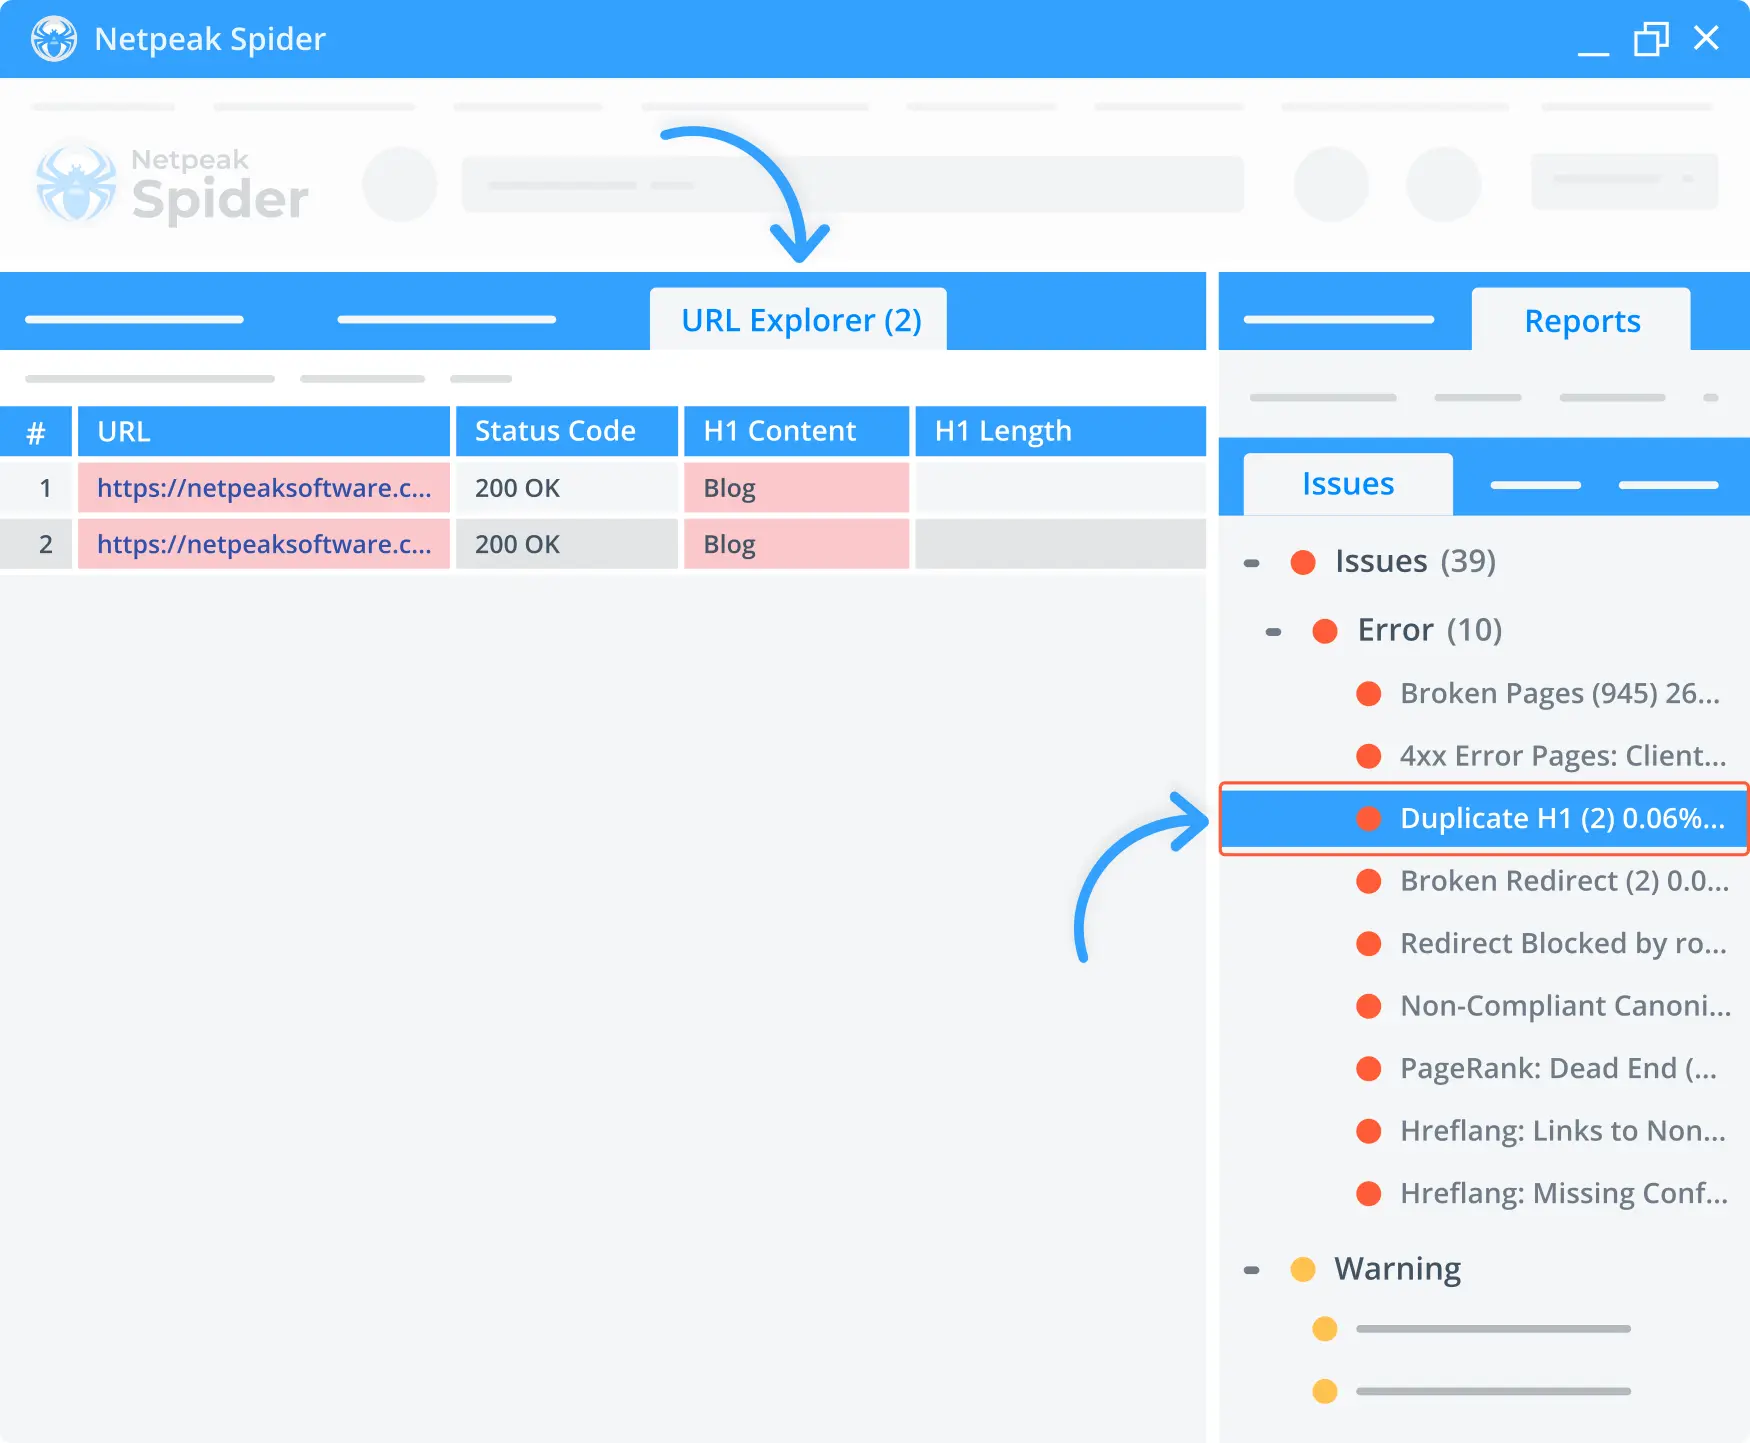
Task: Click the red dot beside Issues (39)
Action: [x=1303, y=563]
